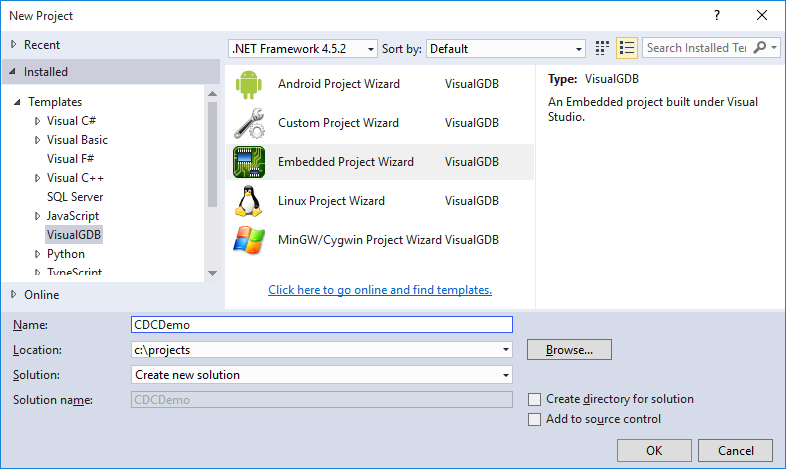
Task: Expand the JavaScript node arrow
Action: pos(38,216)
